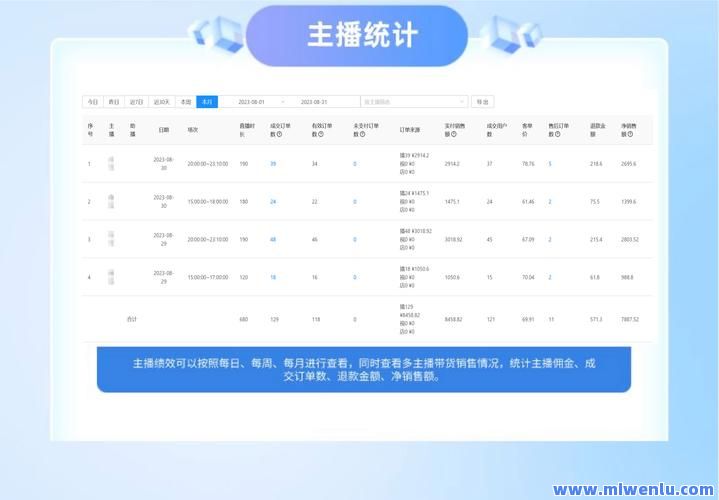Choose the 本周 date filter

pyautogui.click(x=185, y=102)
